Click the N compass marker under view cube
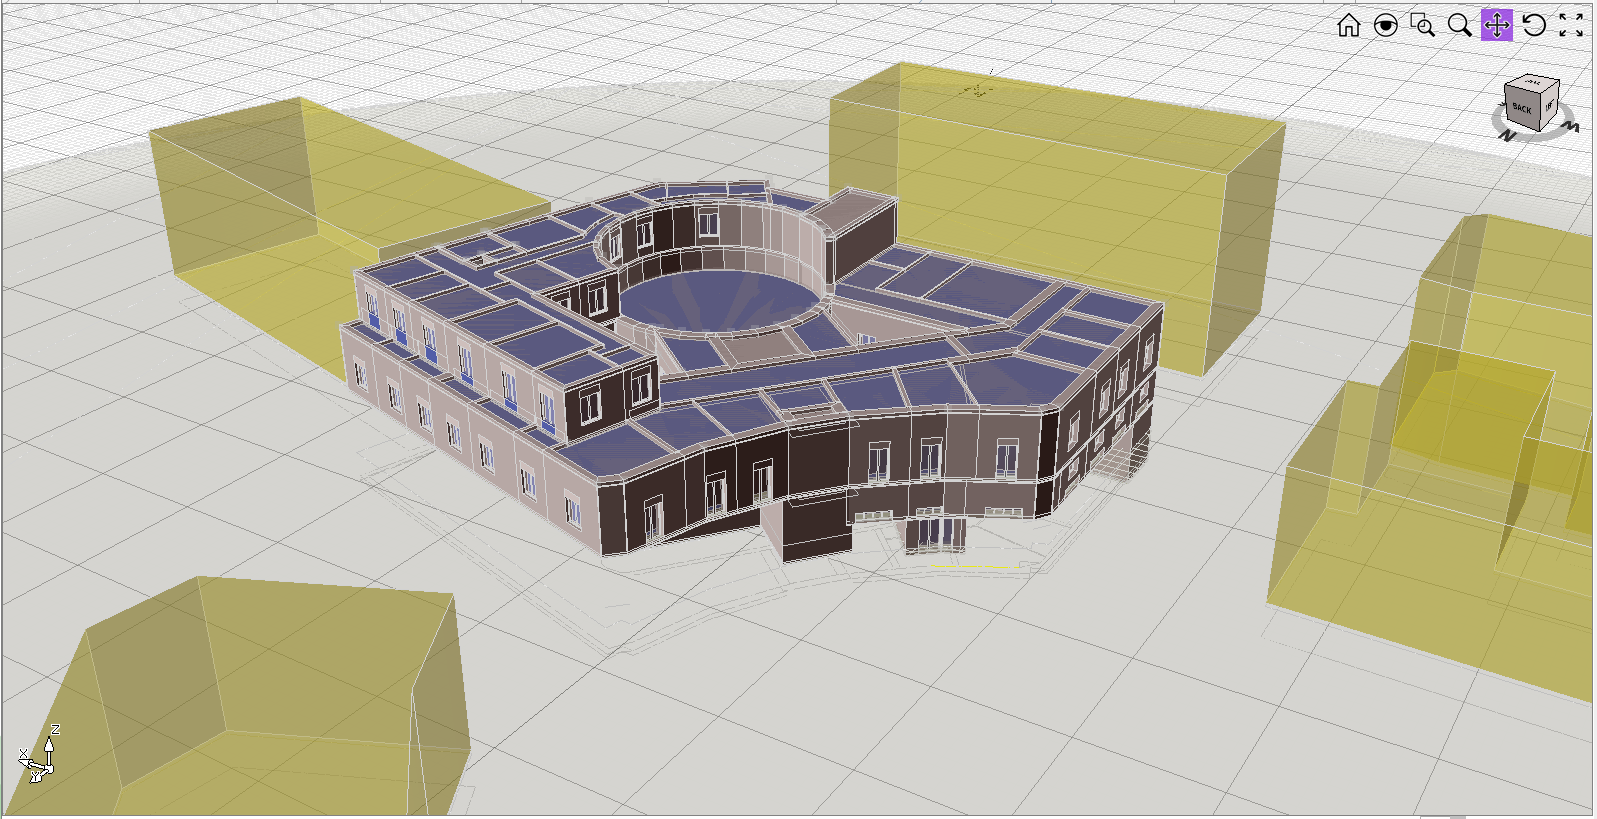The width and height of the screenshot is (1597, 819). (1507, 137)
